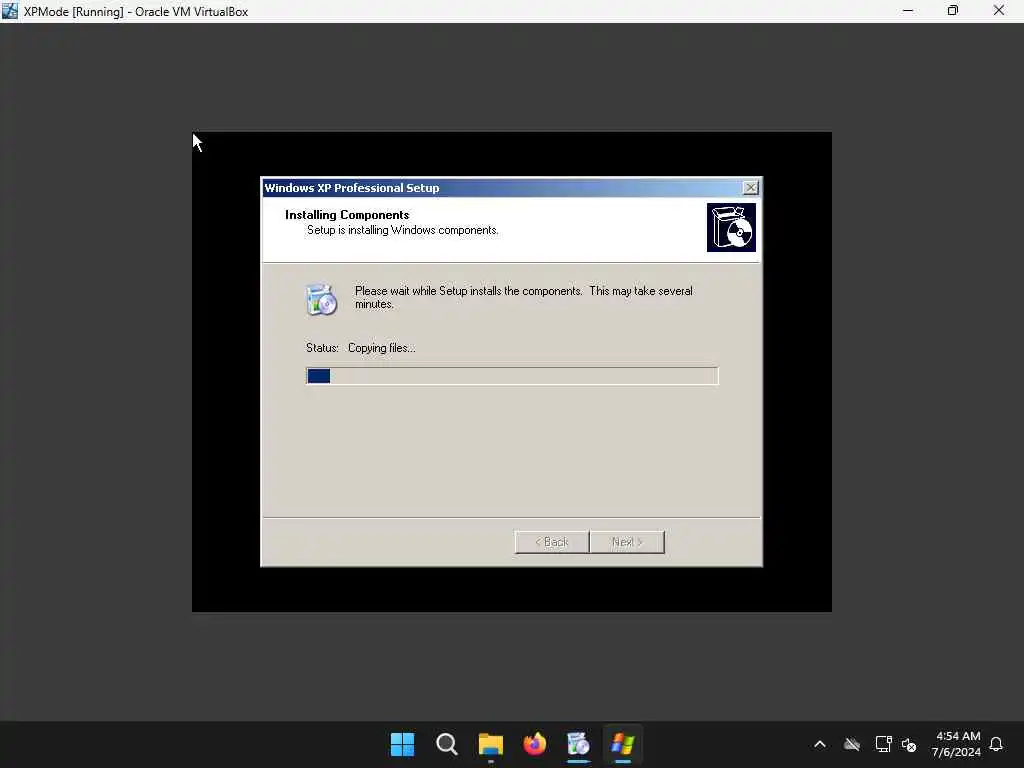The image size is (1024, 768).
Task: Close the Windows XP Professional Setup dialog
Action: 750,188
